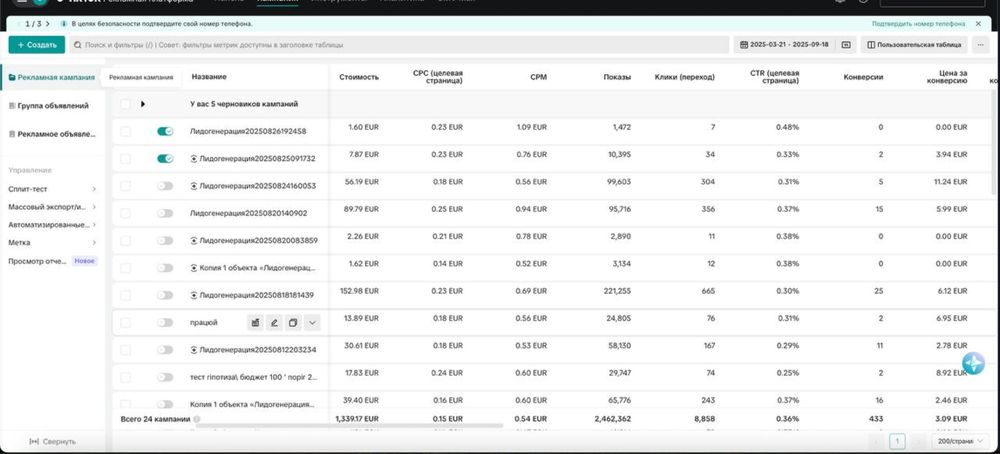The image size is (1000, 454).
Task: Open Пользовательская таблица button
Action: (914, 45)
